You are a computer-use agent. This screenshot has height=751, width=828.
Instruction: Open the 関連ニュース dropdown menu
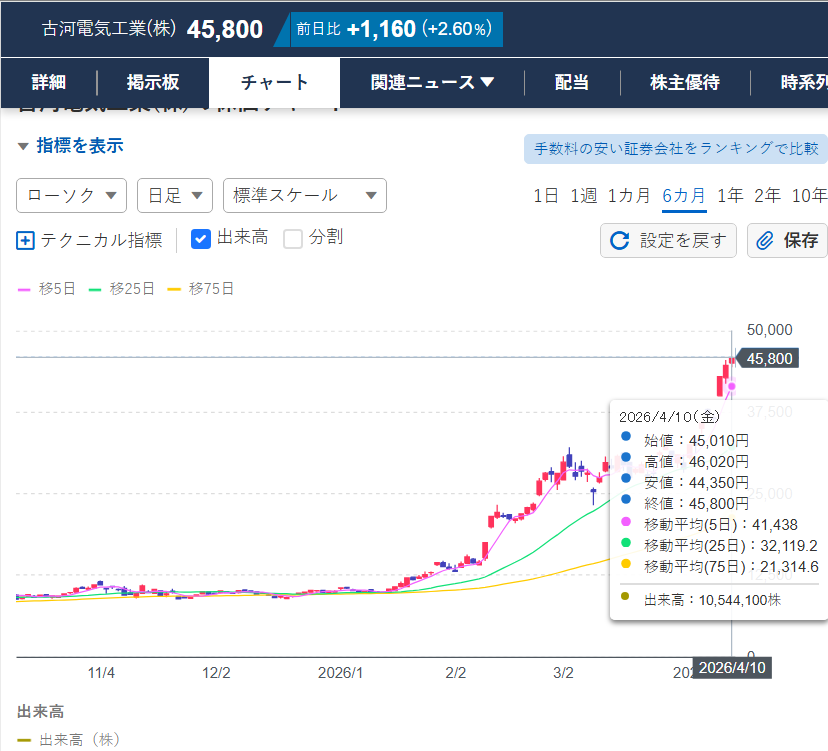pos(430,82)
